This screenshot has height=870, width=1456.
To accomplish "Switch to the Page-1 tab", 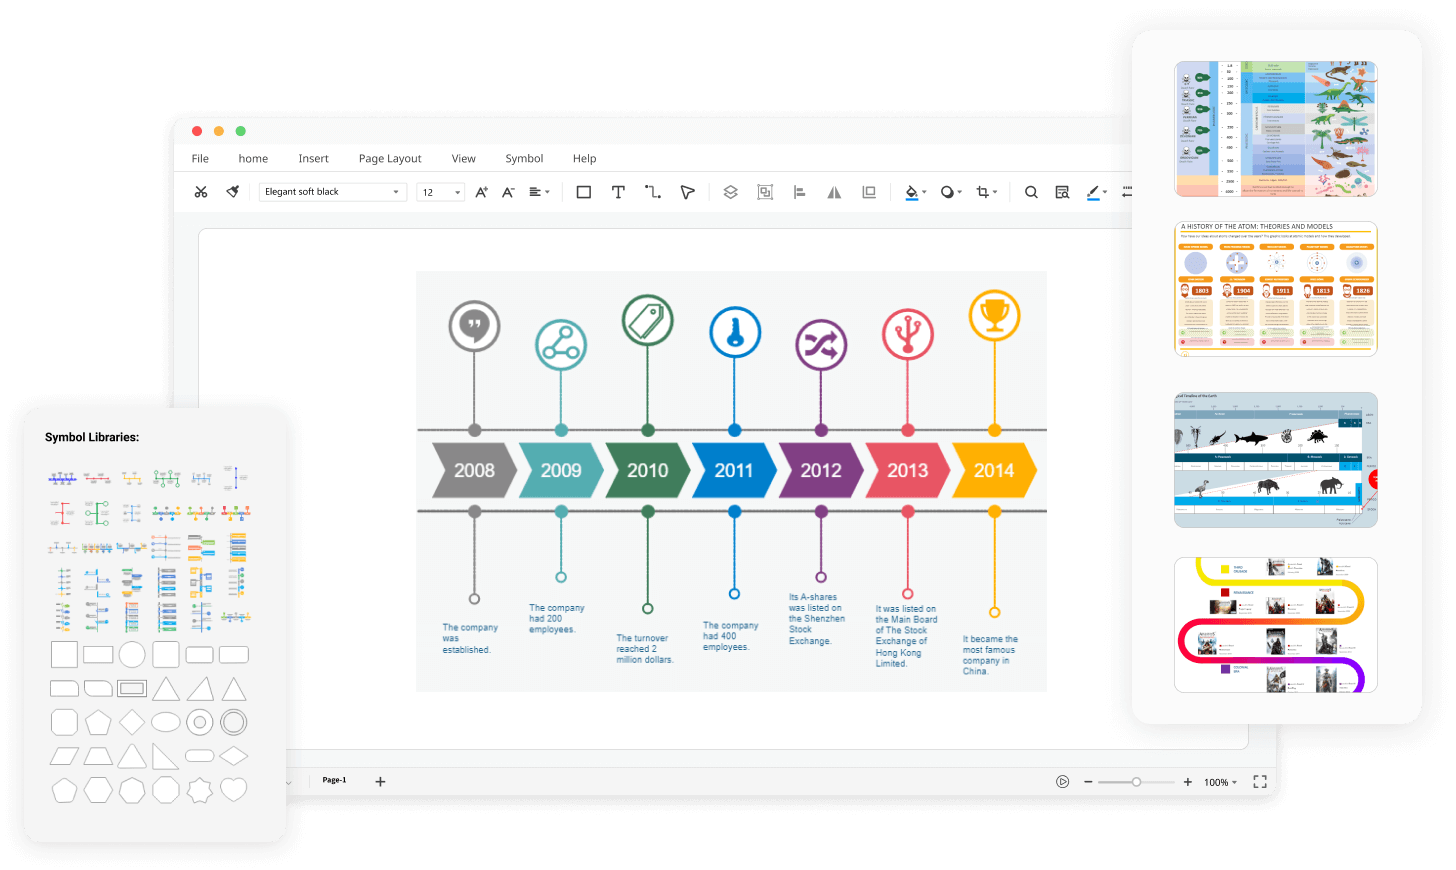I will [334, 780].
